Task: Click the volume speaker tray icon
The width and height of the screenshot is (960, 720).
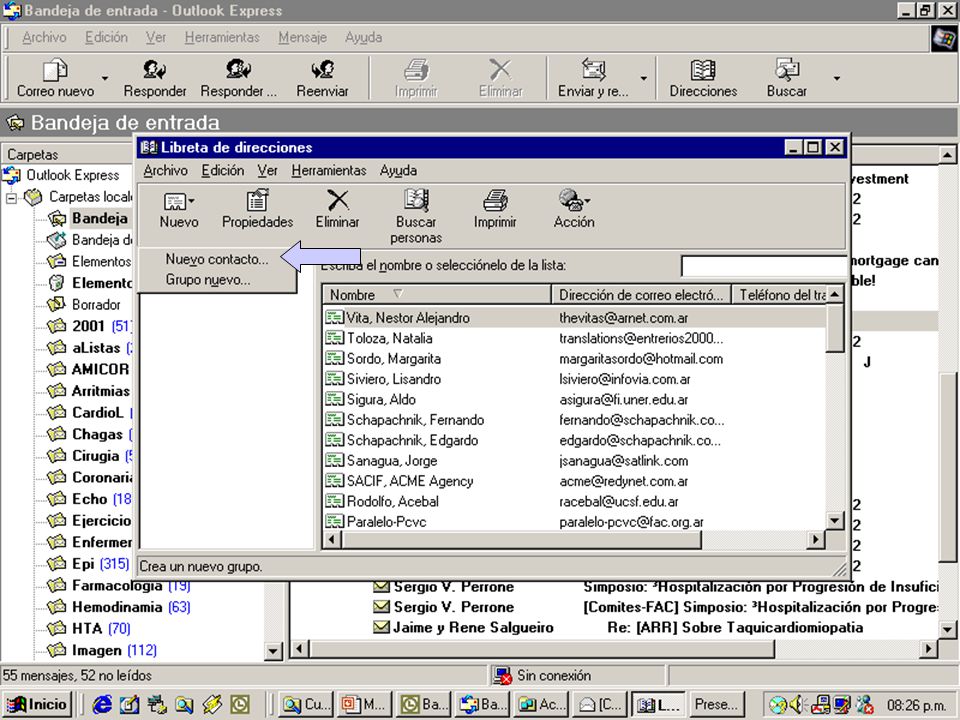Action: point(797,705)
